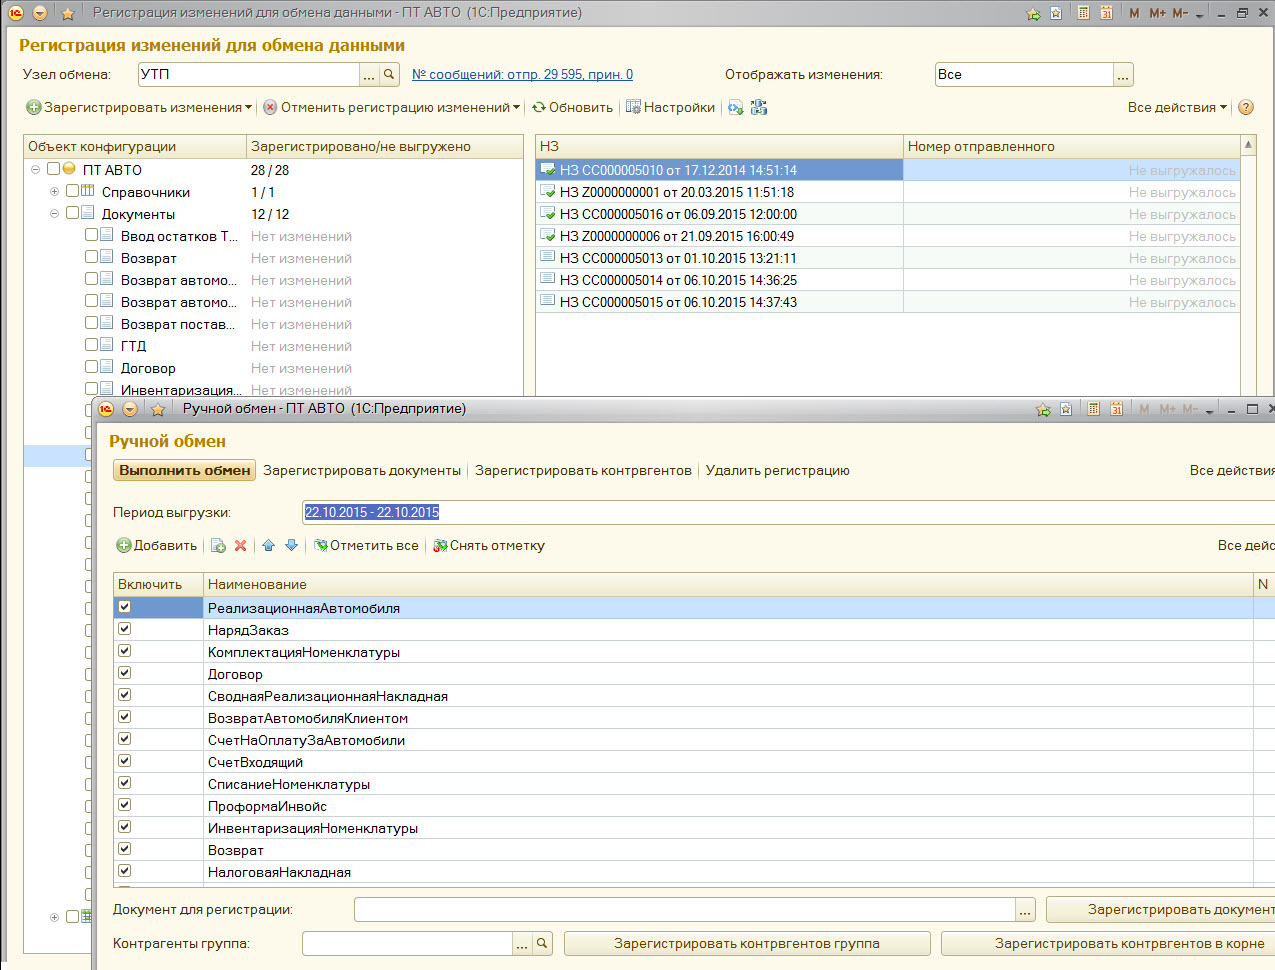Click Отметить все in Ручной обмен toolbar

point(366,545)
